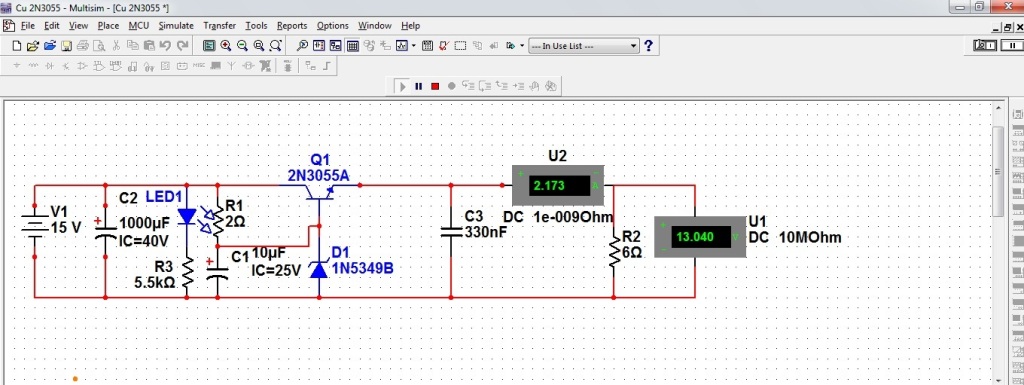The height and width of the screenshot is (385, 1024).
Task: Stop the simulation with red square
Action: pyautogui.click(x=435, y=86)
